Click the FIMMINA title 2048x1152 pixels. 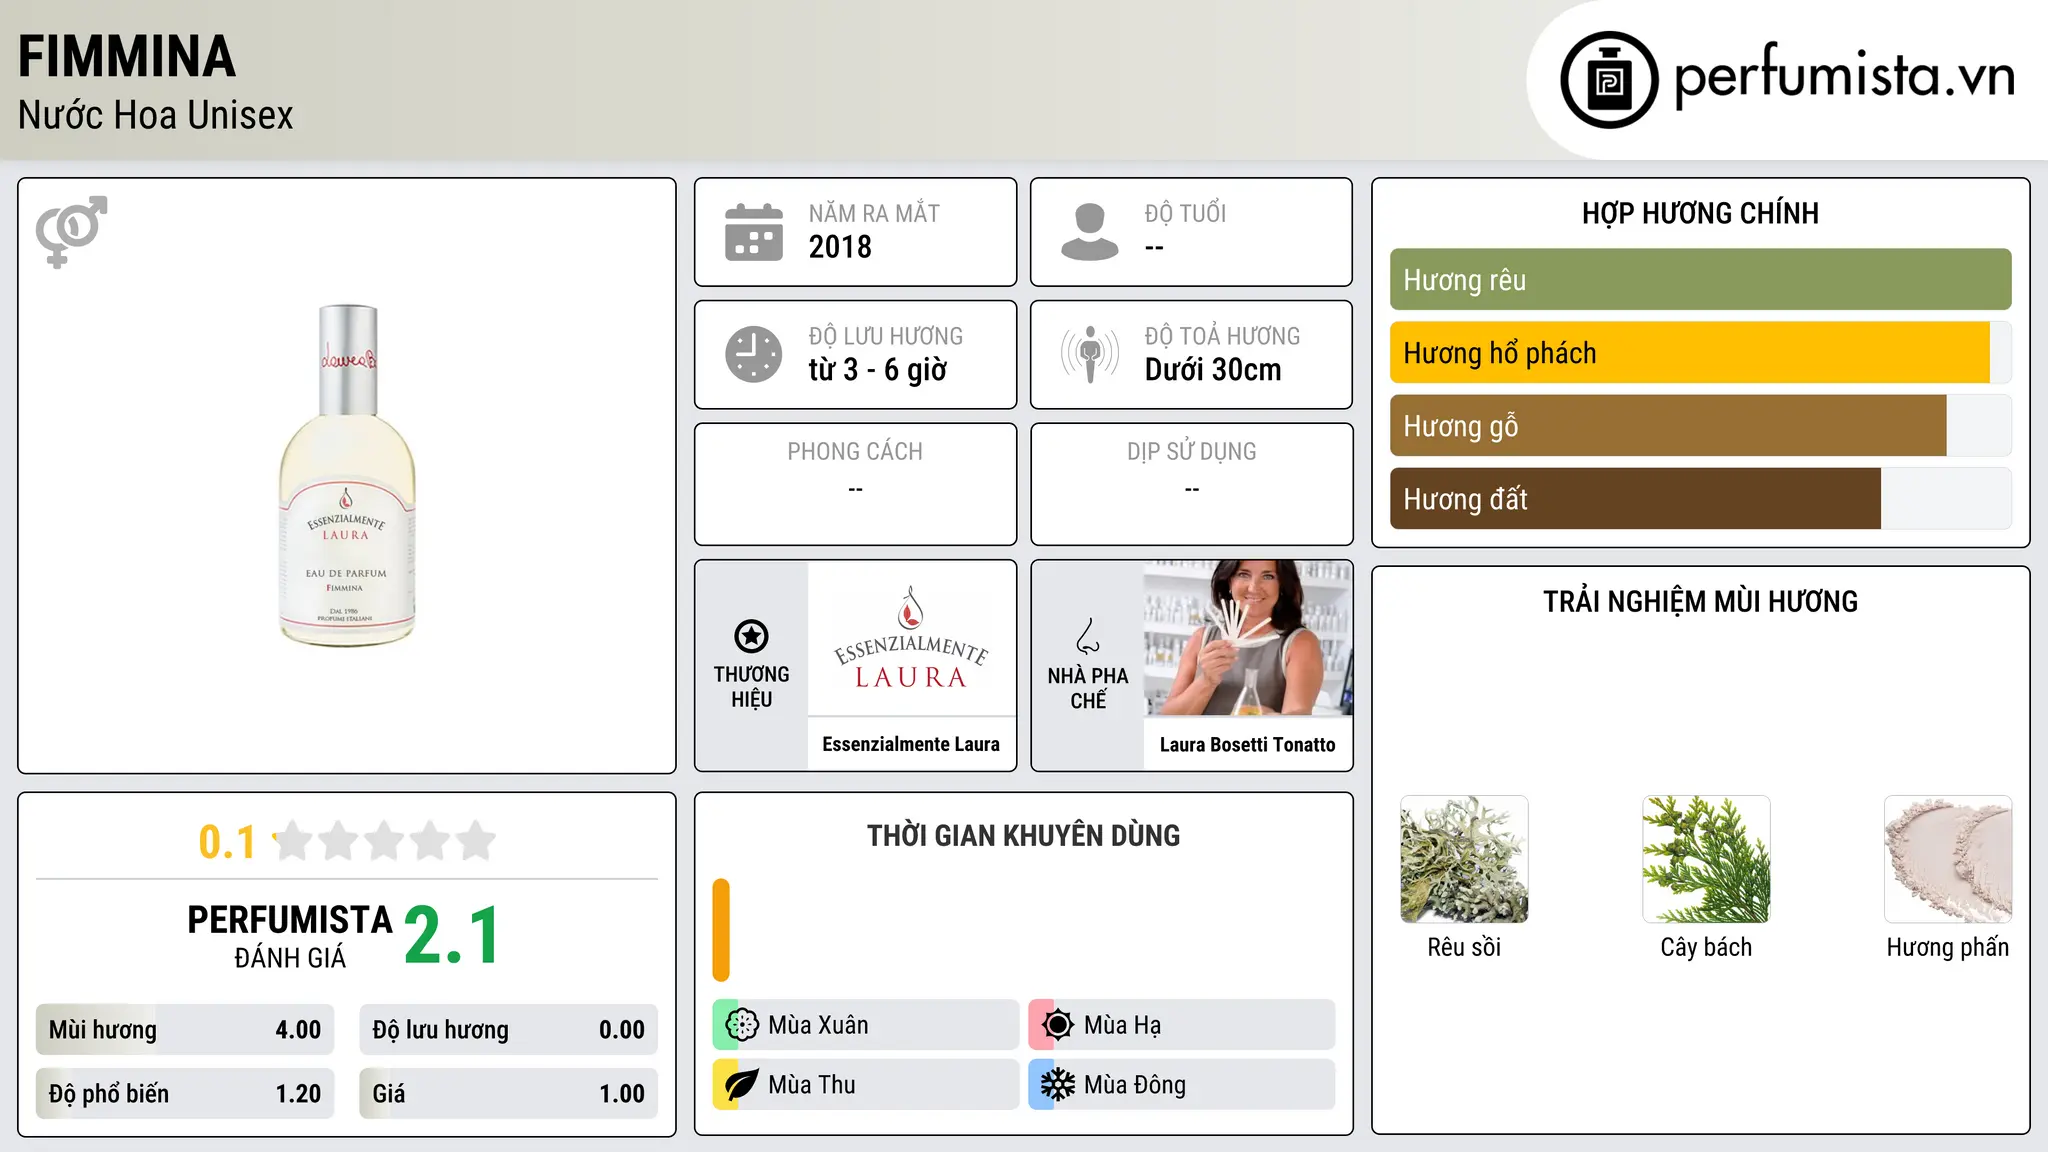pos(127,56)
